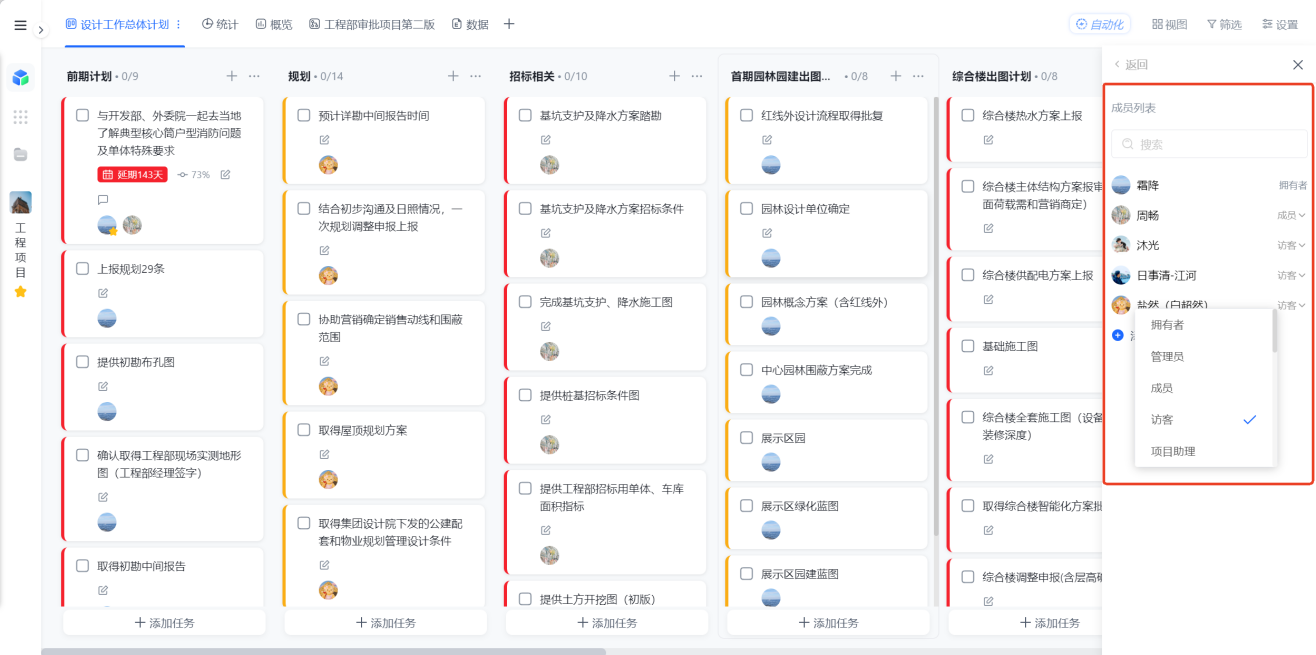1316x655 pixels.
Task: Click edit icon under 完成基坑支护、降水施工图
Action: point(546,326)
